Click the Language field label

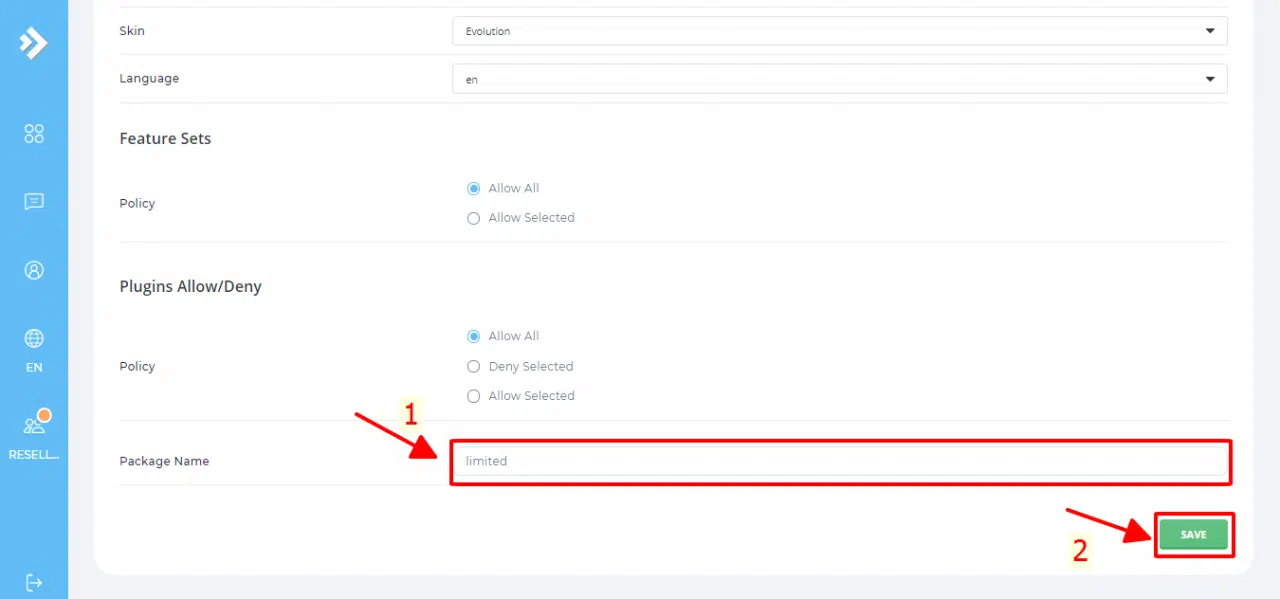[x=149, y=78]
